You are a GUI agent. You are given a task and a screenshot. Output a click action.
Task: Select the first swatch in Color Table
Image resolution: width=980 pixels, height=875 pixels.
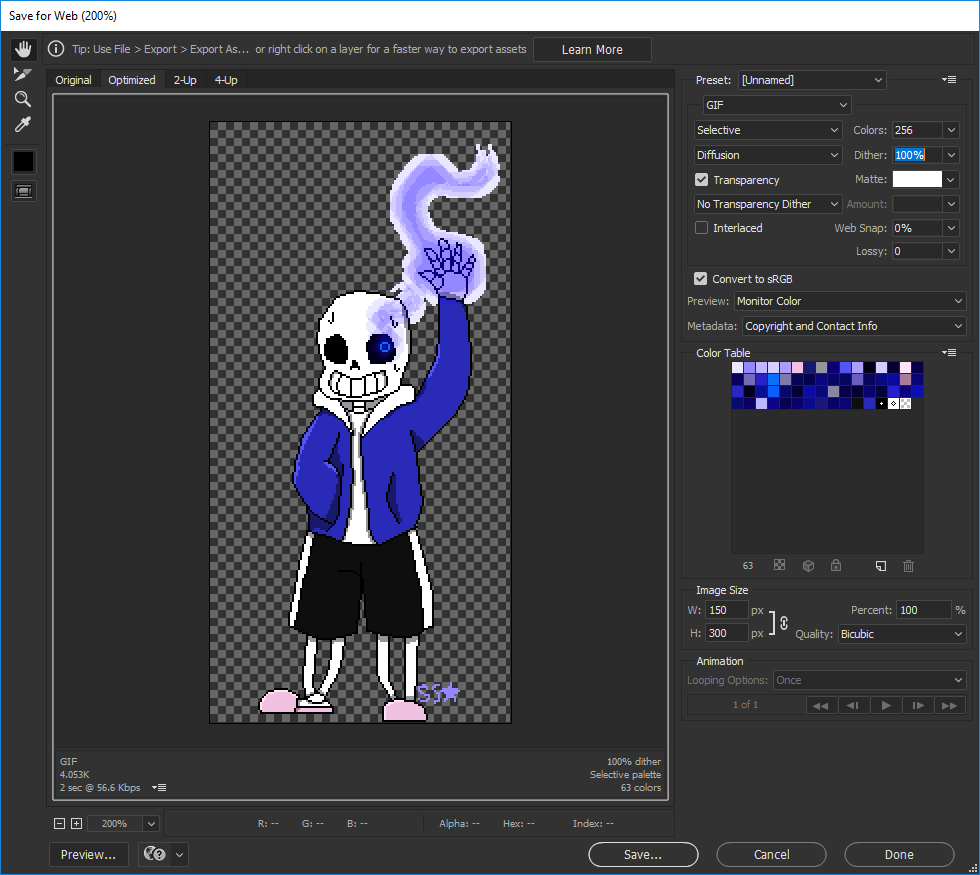click(x=738, y=368)
